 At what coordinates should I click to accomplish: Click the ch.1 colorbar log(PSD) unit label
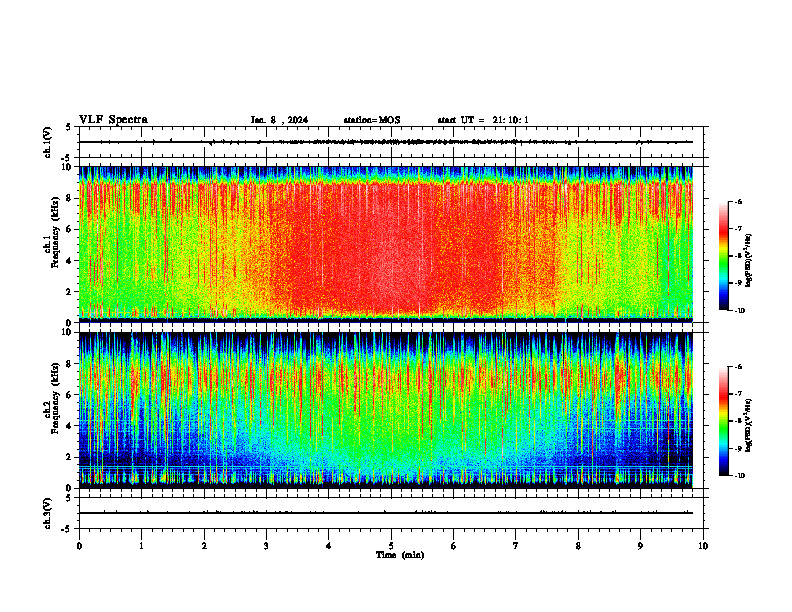[749, 260]
